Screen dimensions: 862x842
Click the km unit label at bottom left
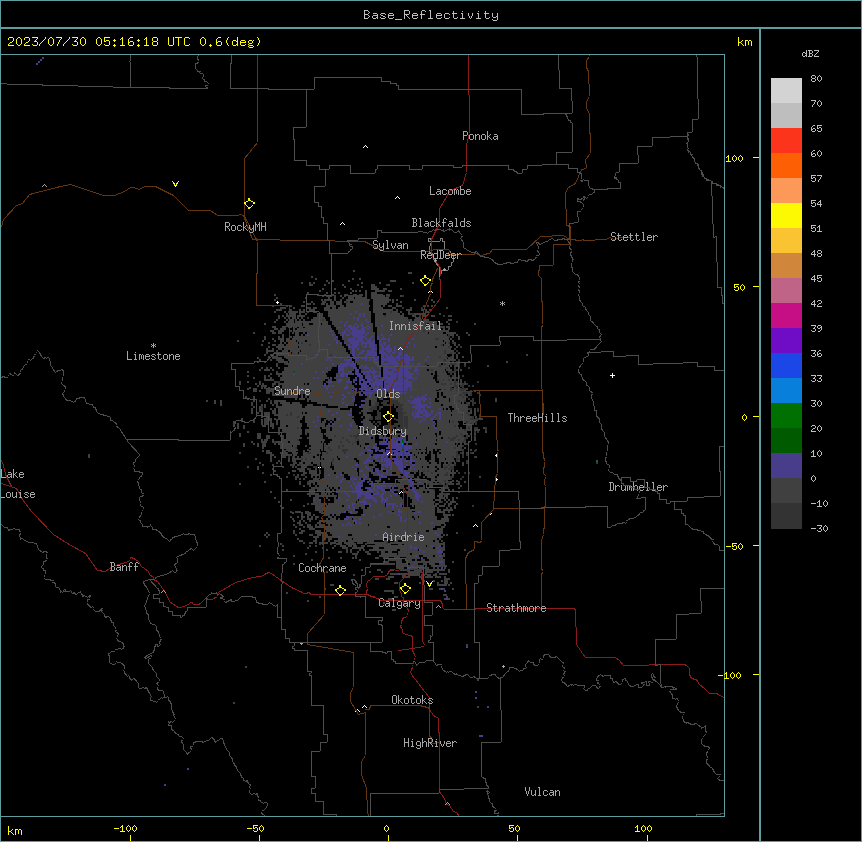point(15,830)
